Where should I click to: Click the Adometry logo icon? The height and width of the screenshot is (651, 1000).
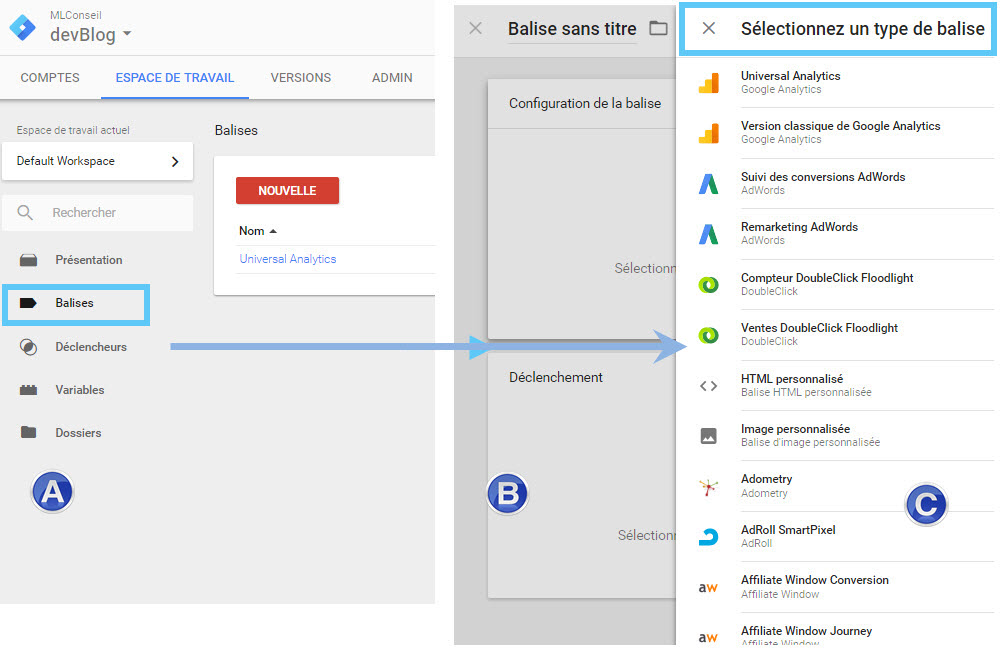click(709, 487)
